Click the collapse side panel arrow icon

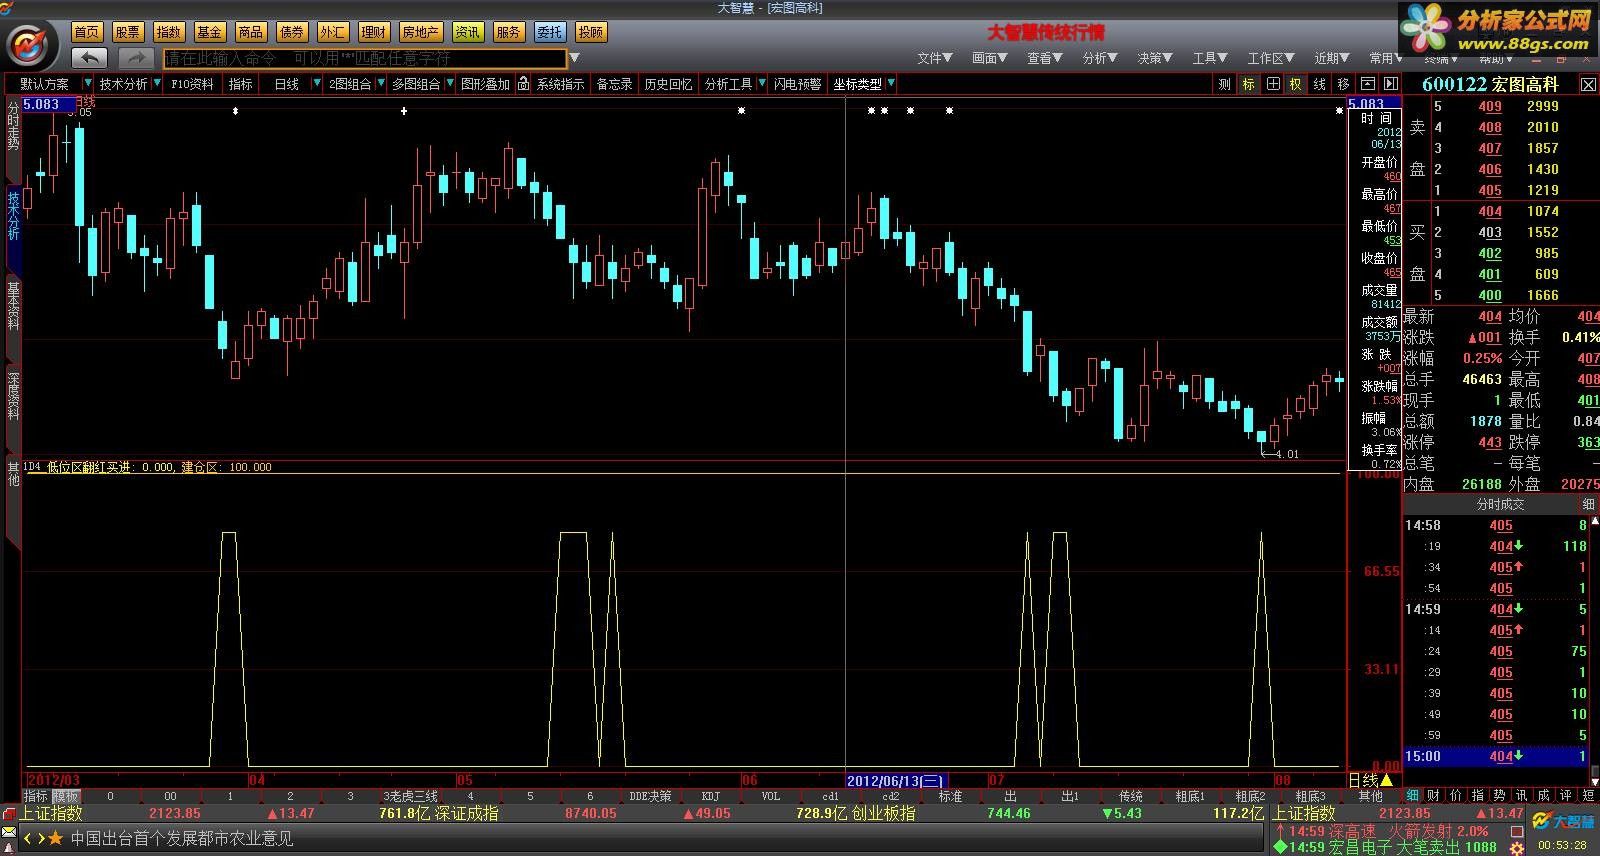click(1390, 84)
